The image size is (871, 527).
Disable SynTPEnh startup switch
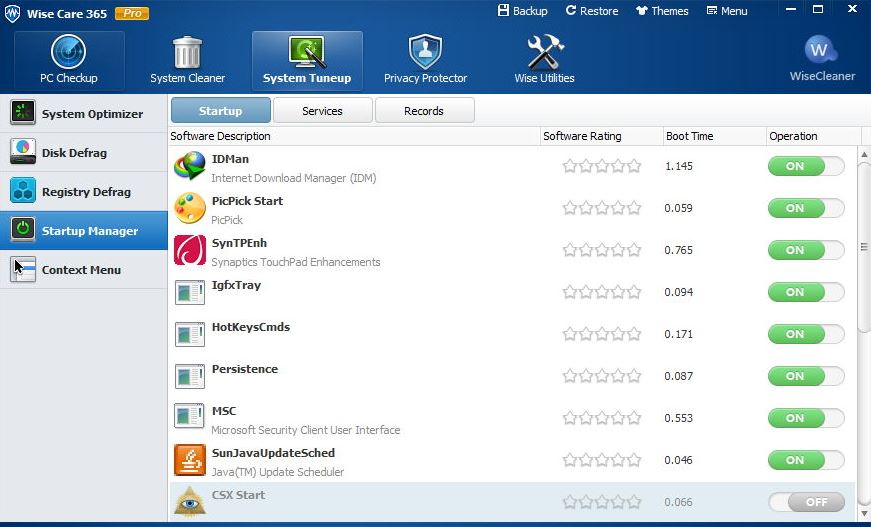(806, 250)
